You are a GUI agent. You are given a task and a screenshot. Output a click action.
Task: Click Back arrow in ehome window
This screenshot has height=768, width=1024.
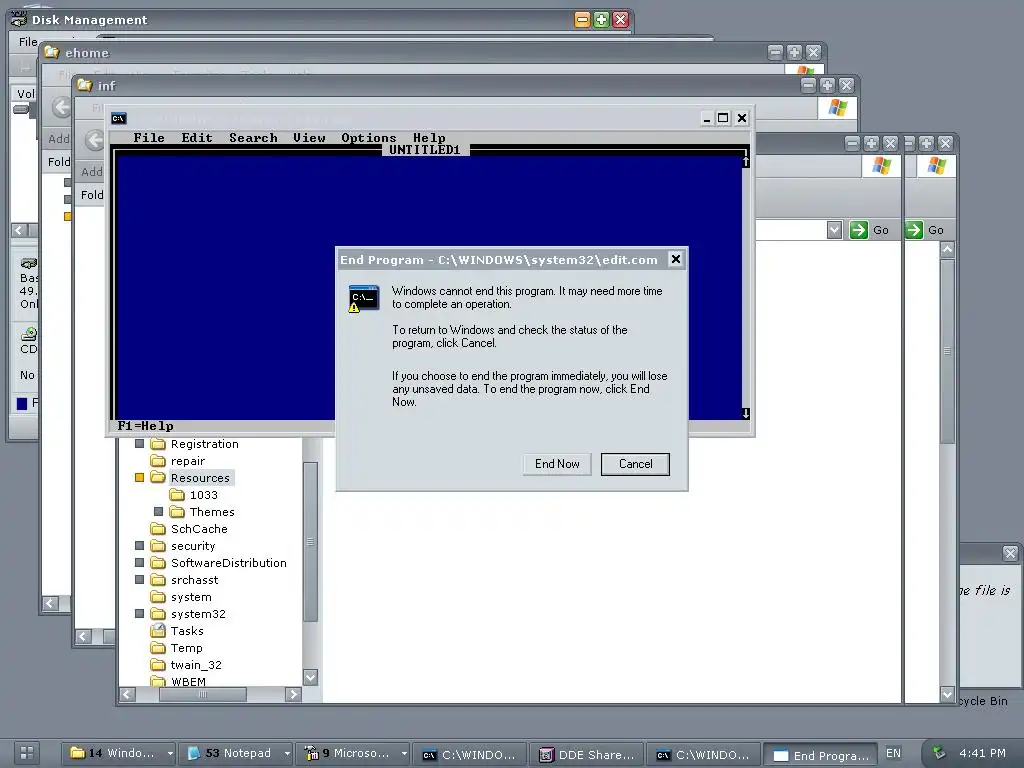61,107
